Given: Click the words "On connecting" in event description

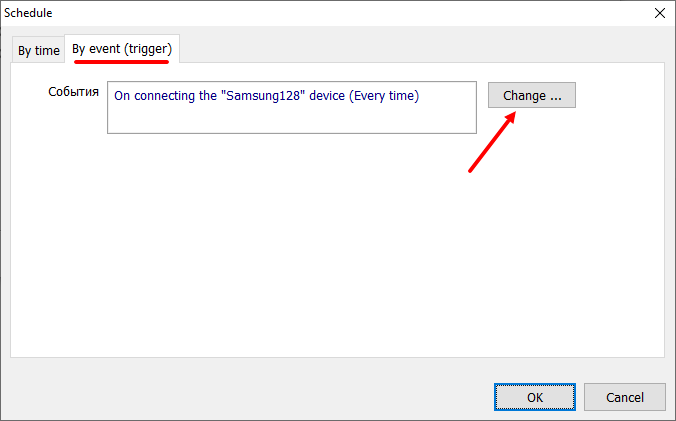Looking at the screenshot, I should (x=151, y=96).
